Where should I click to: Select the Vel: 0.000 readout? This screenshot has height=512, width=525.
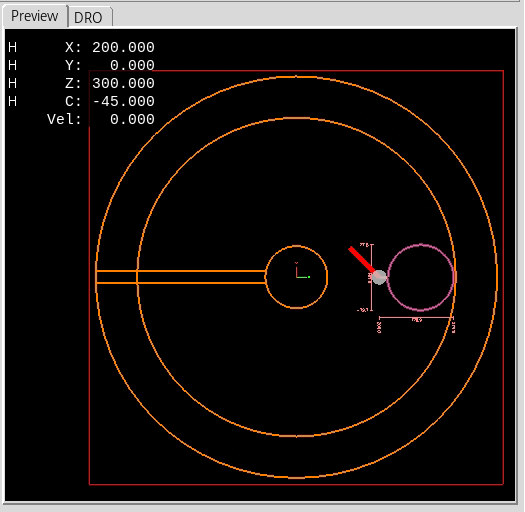(100, 119)
